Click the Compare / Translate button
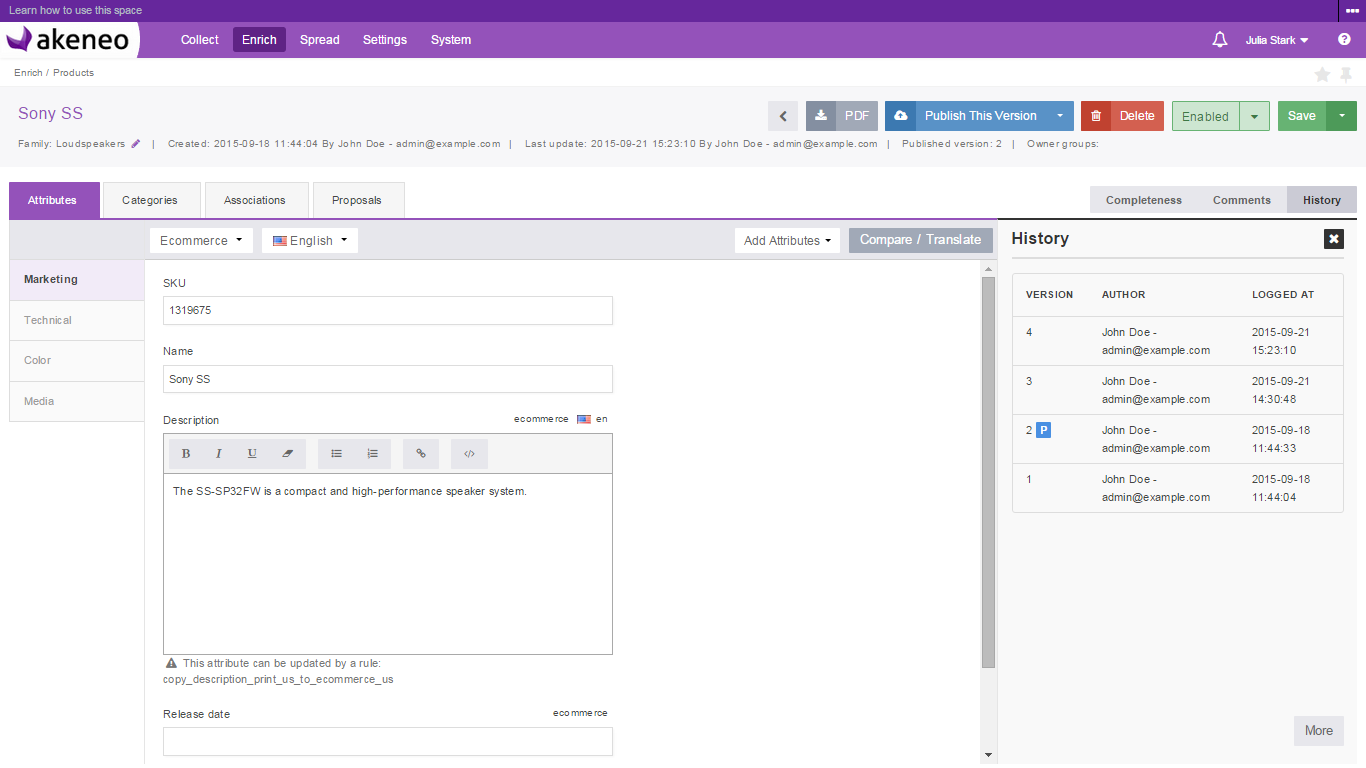 coord(921,240)
